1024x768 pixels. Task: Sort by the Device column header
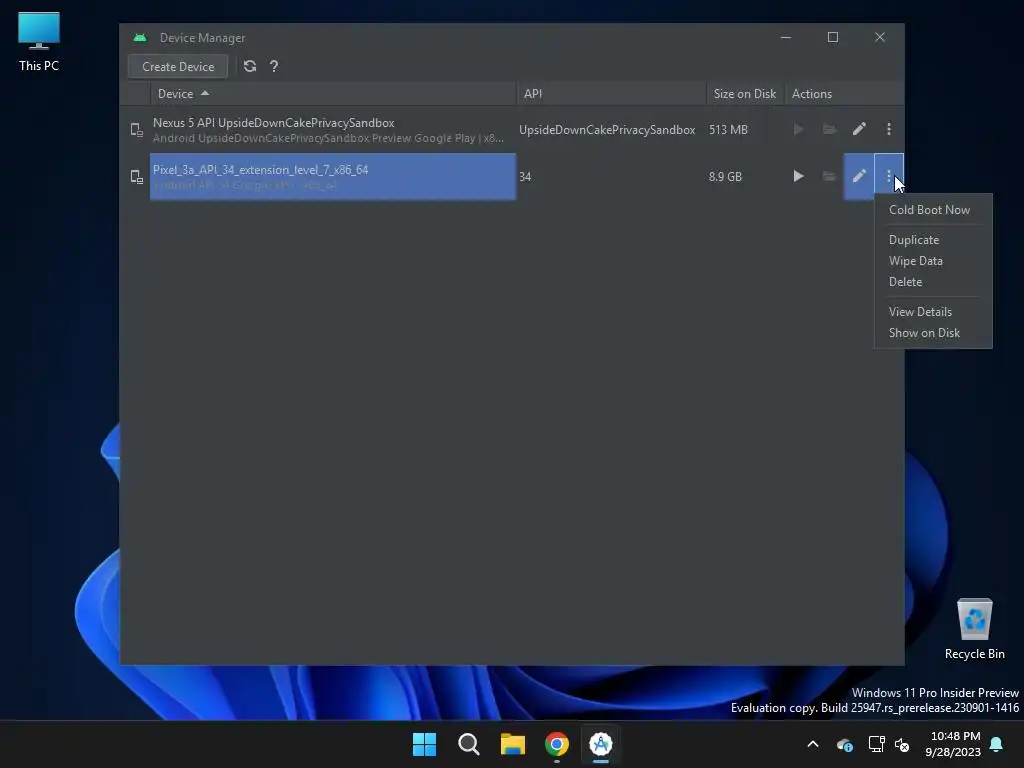pos(333,93)
